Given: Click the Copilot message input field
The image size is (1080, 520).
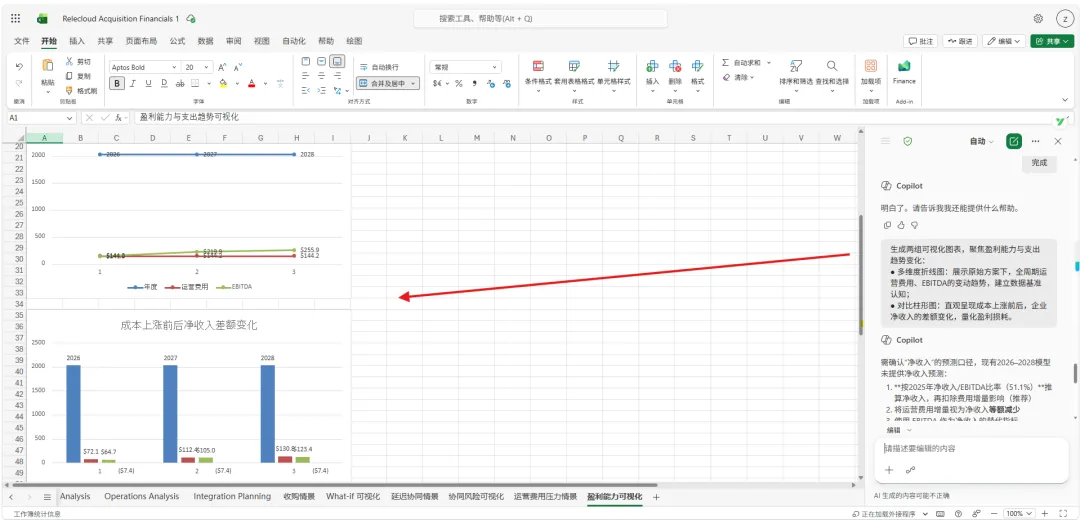Looking at the screenshot, I should 971,449.
